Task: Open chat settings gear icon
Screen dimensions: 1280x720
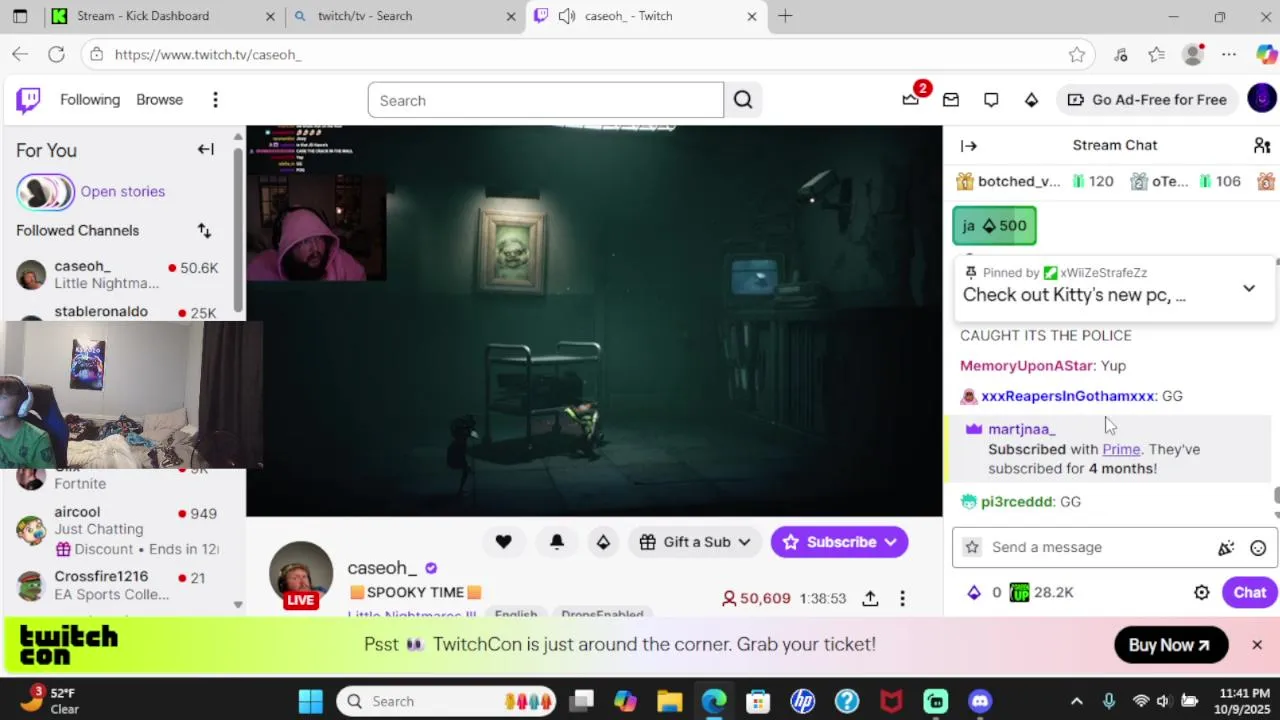Action: pos(1202,593)
